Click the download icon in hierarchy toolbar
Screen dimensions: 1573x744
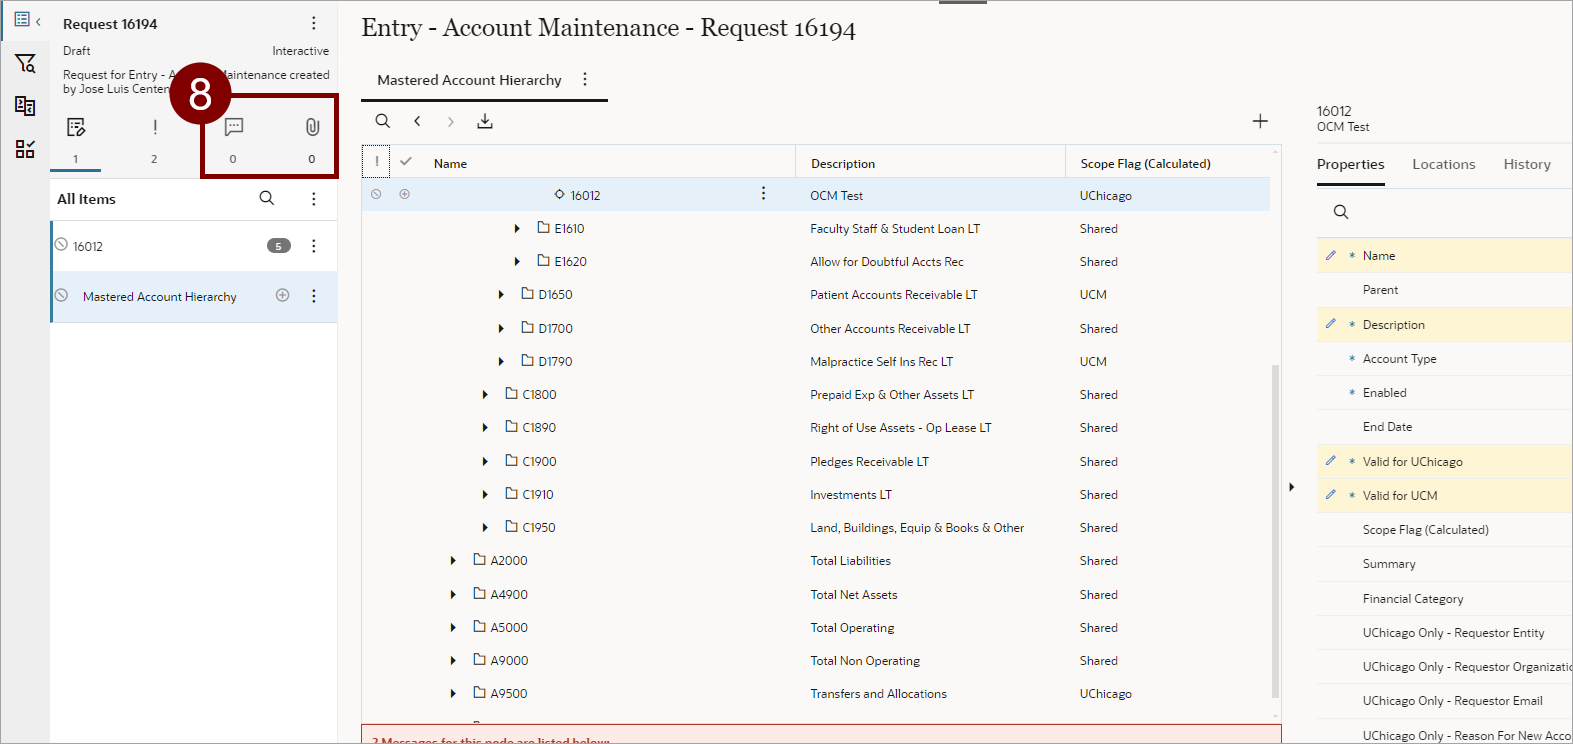tap(485, 121)
